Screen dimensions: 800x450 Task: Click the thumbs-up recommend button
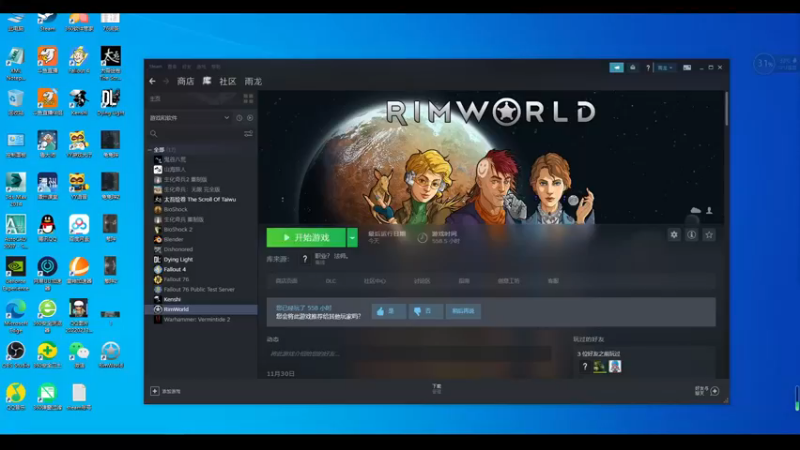(389, 311)
